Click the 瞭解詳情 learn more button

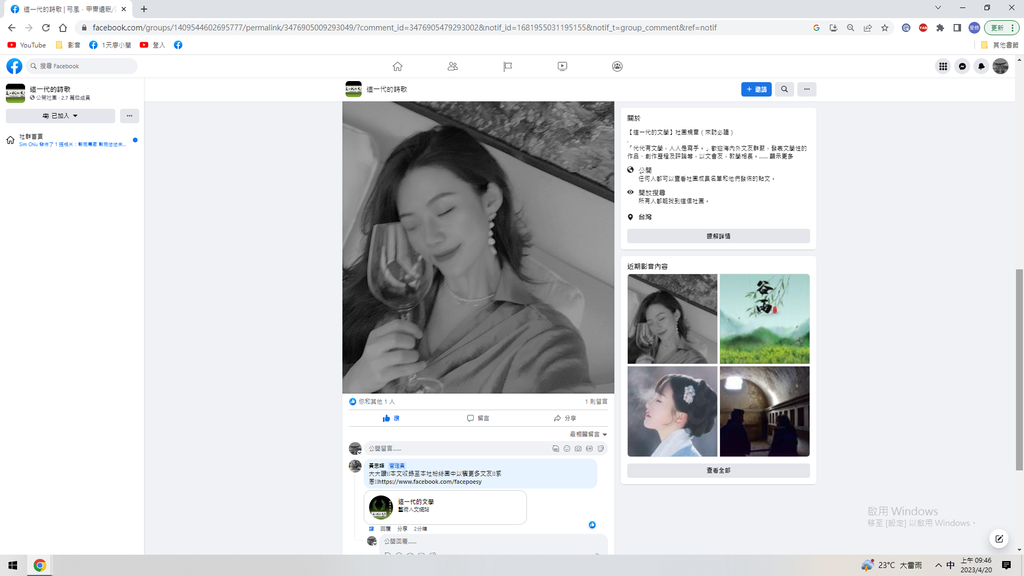point(718,236)
